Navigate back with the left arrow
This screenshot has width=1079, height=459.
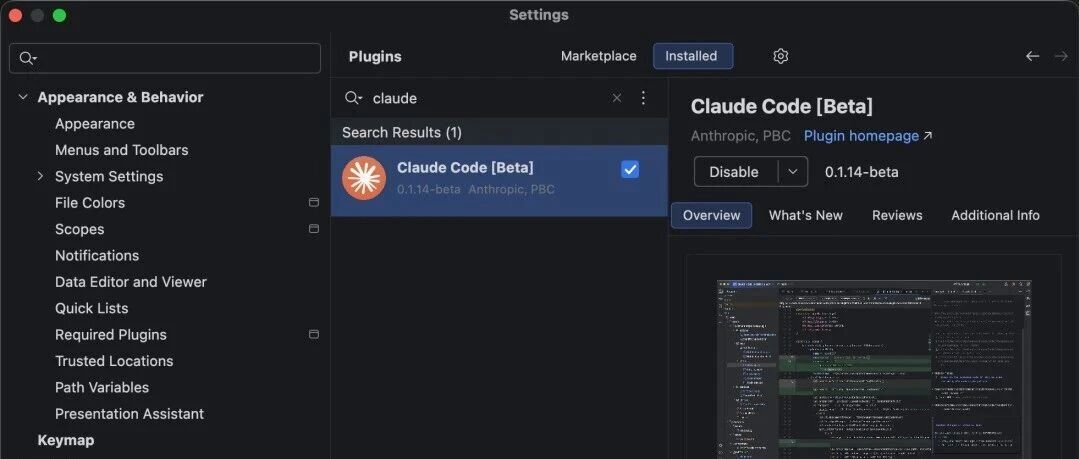(x=1032, y=56)
